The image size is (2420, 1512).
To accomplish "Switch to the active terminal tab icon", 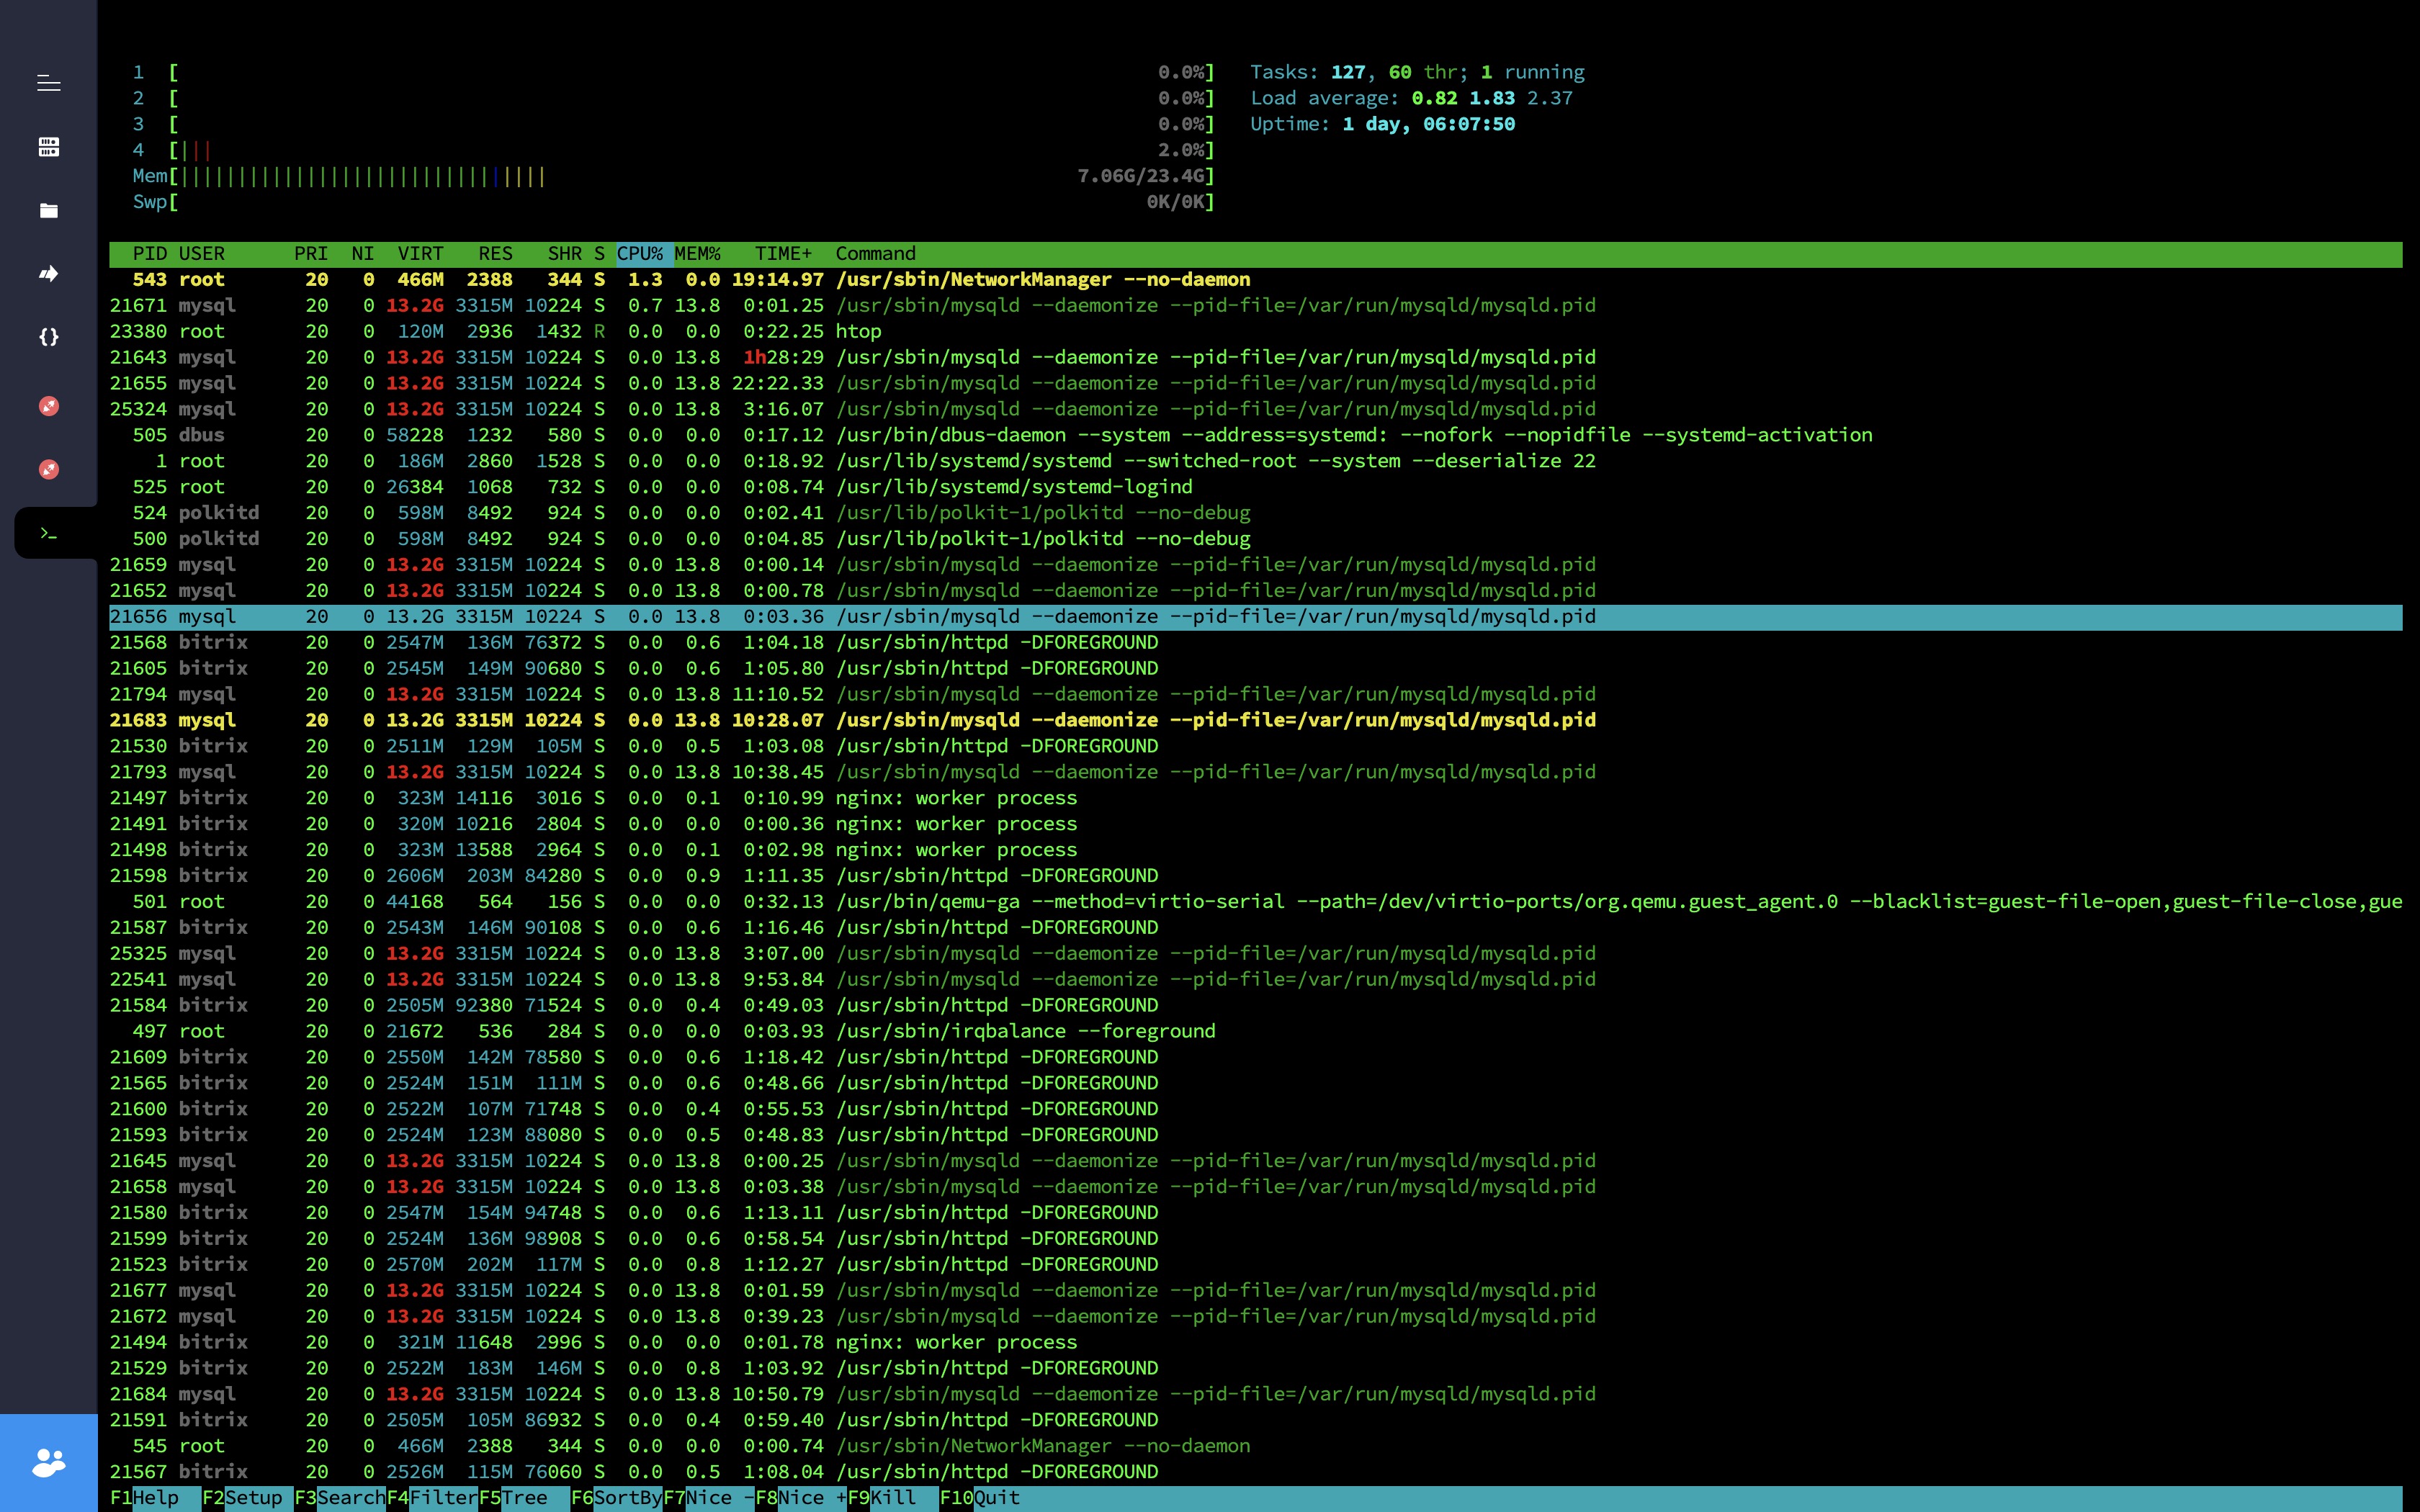I will point(48,533).
